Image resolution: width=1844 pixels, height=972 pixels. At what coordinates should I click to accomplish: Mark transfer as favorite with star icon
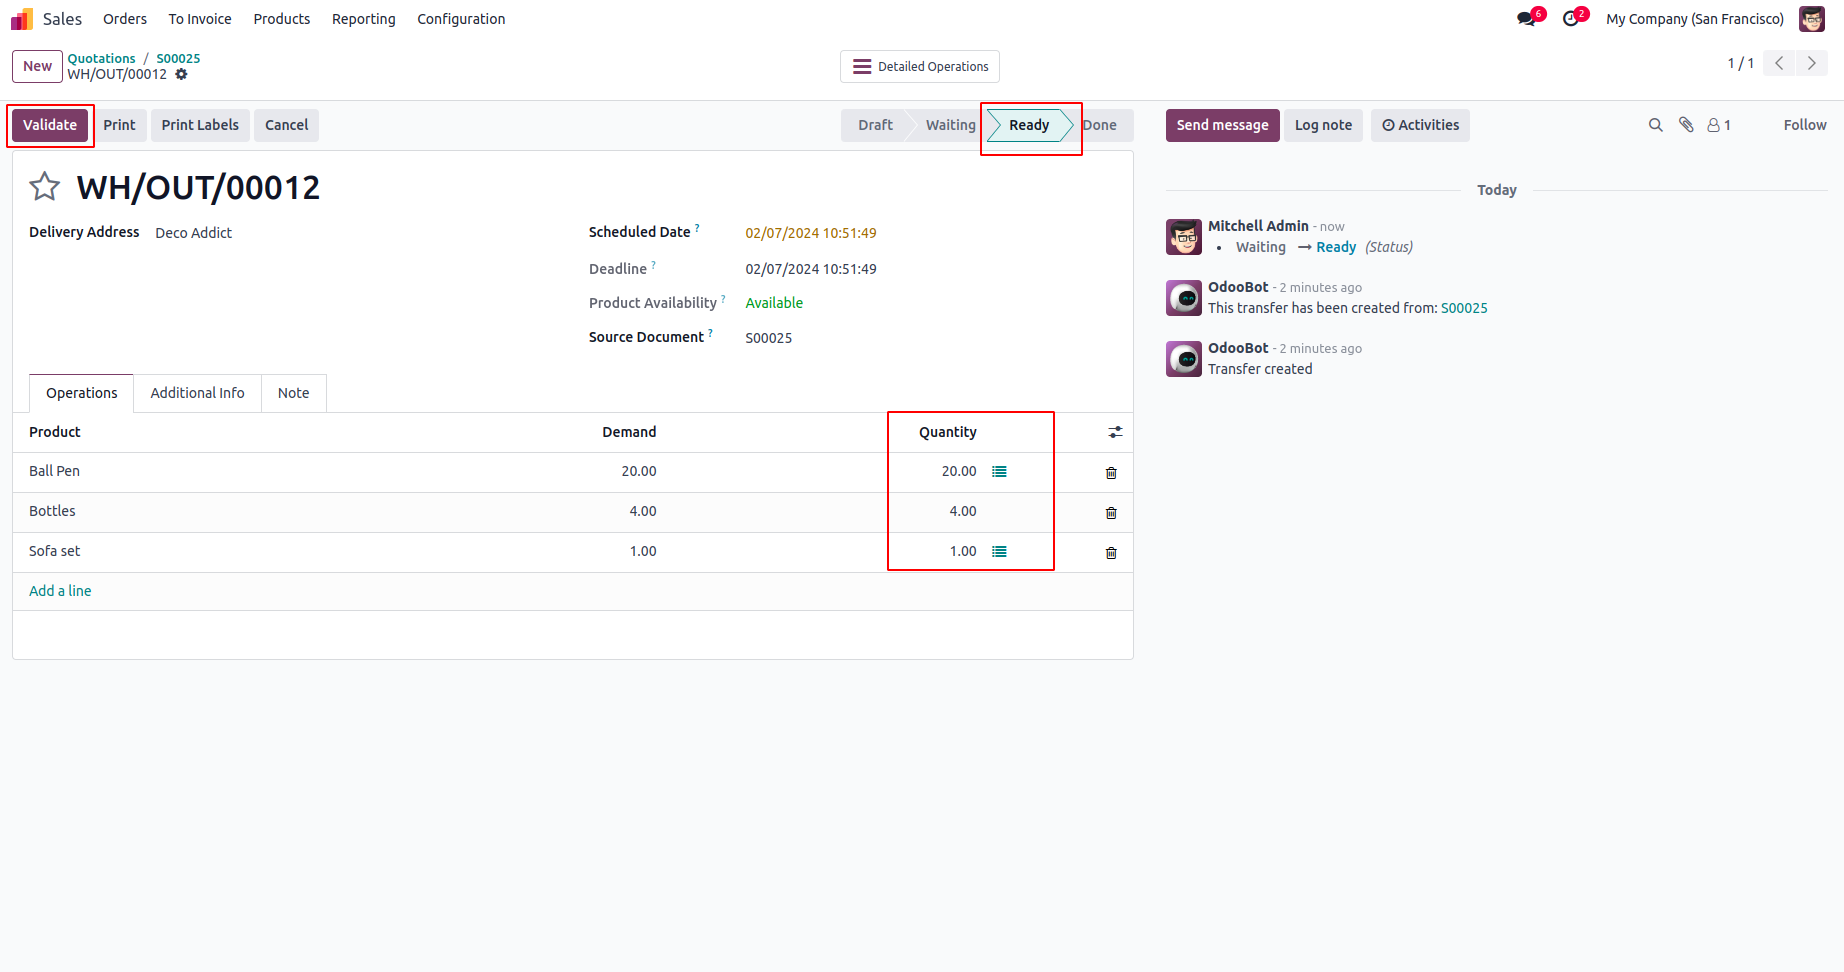coord(45,187)
